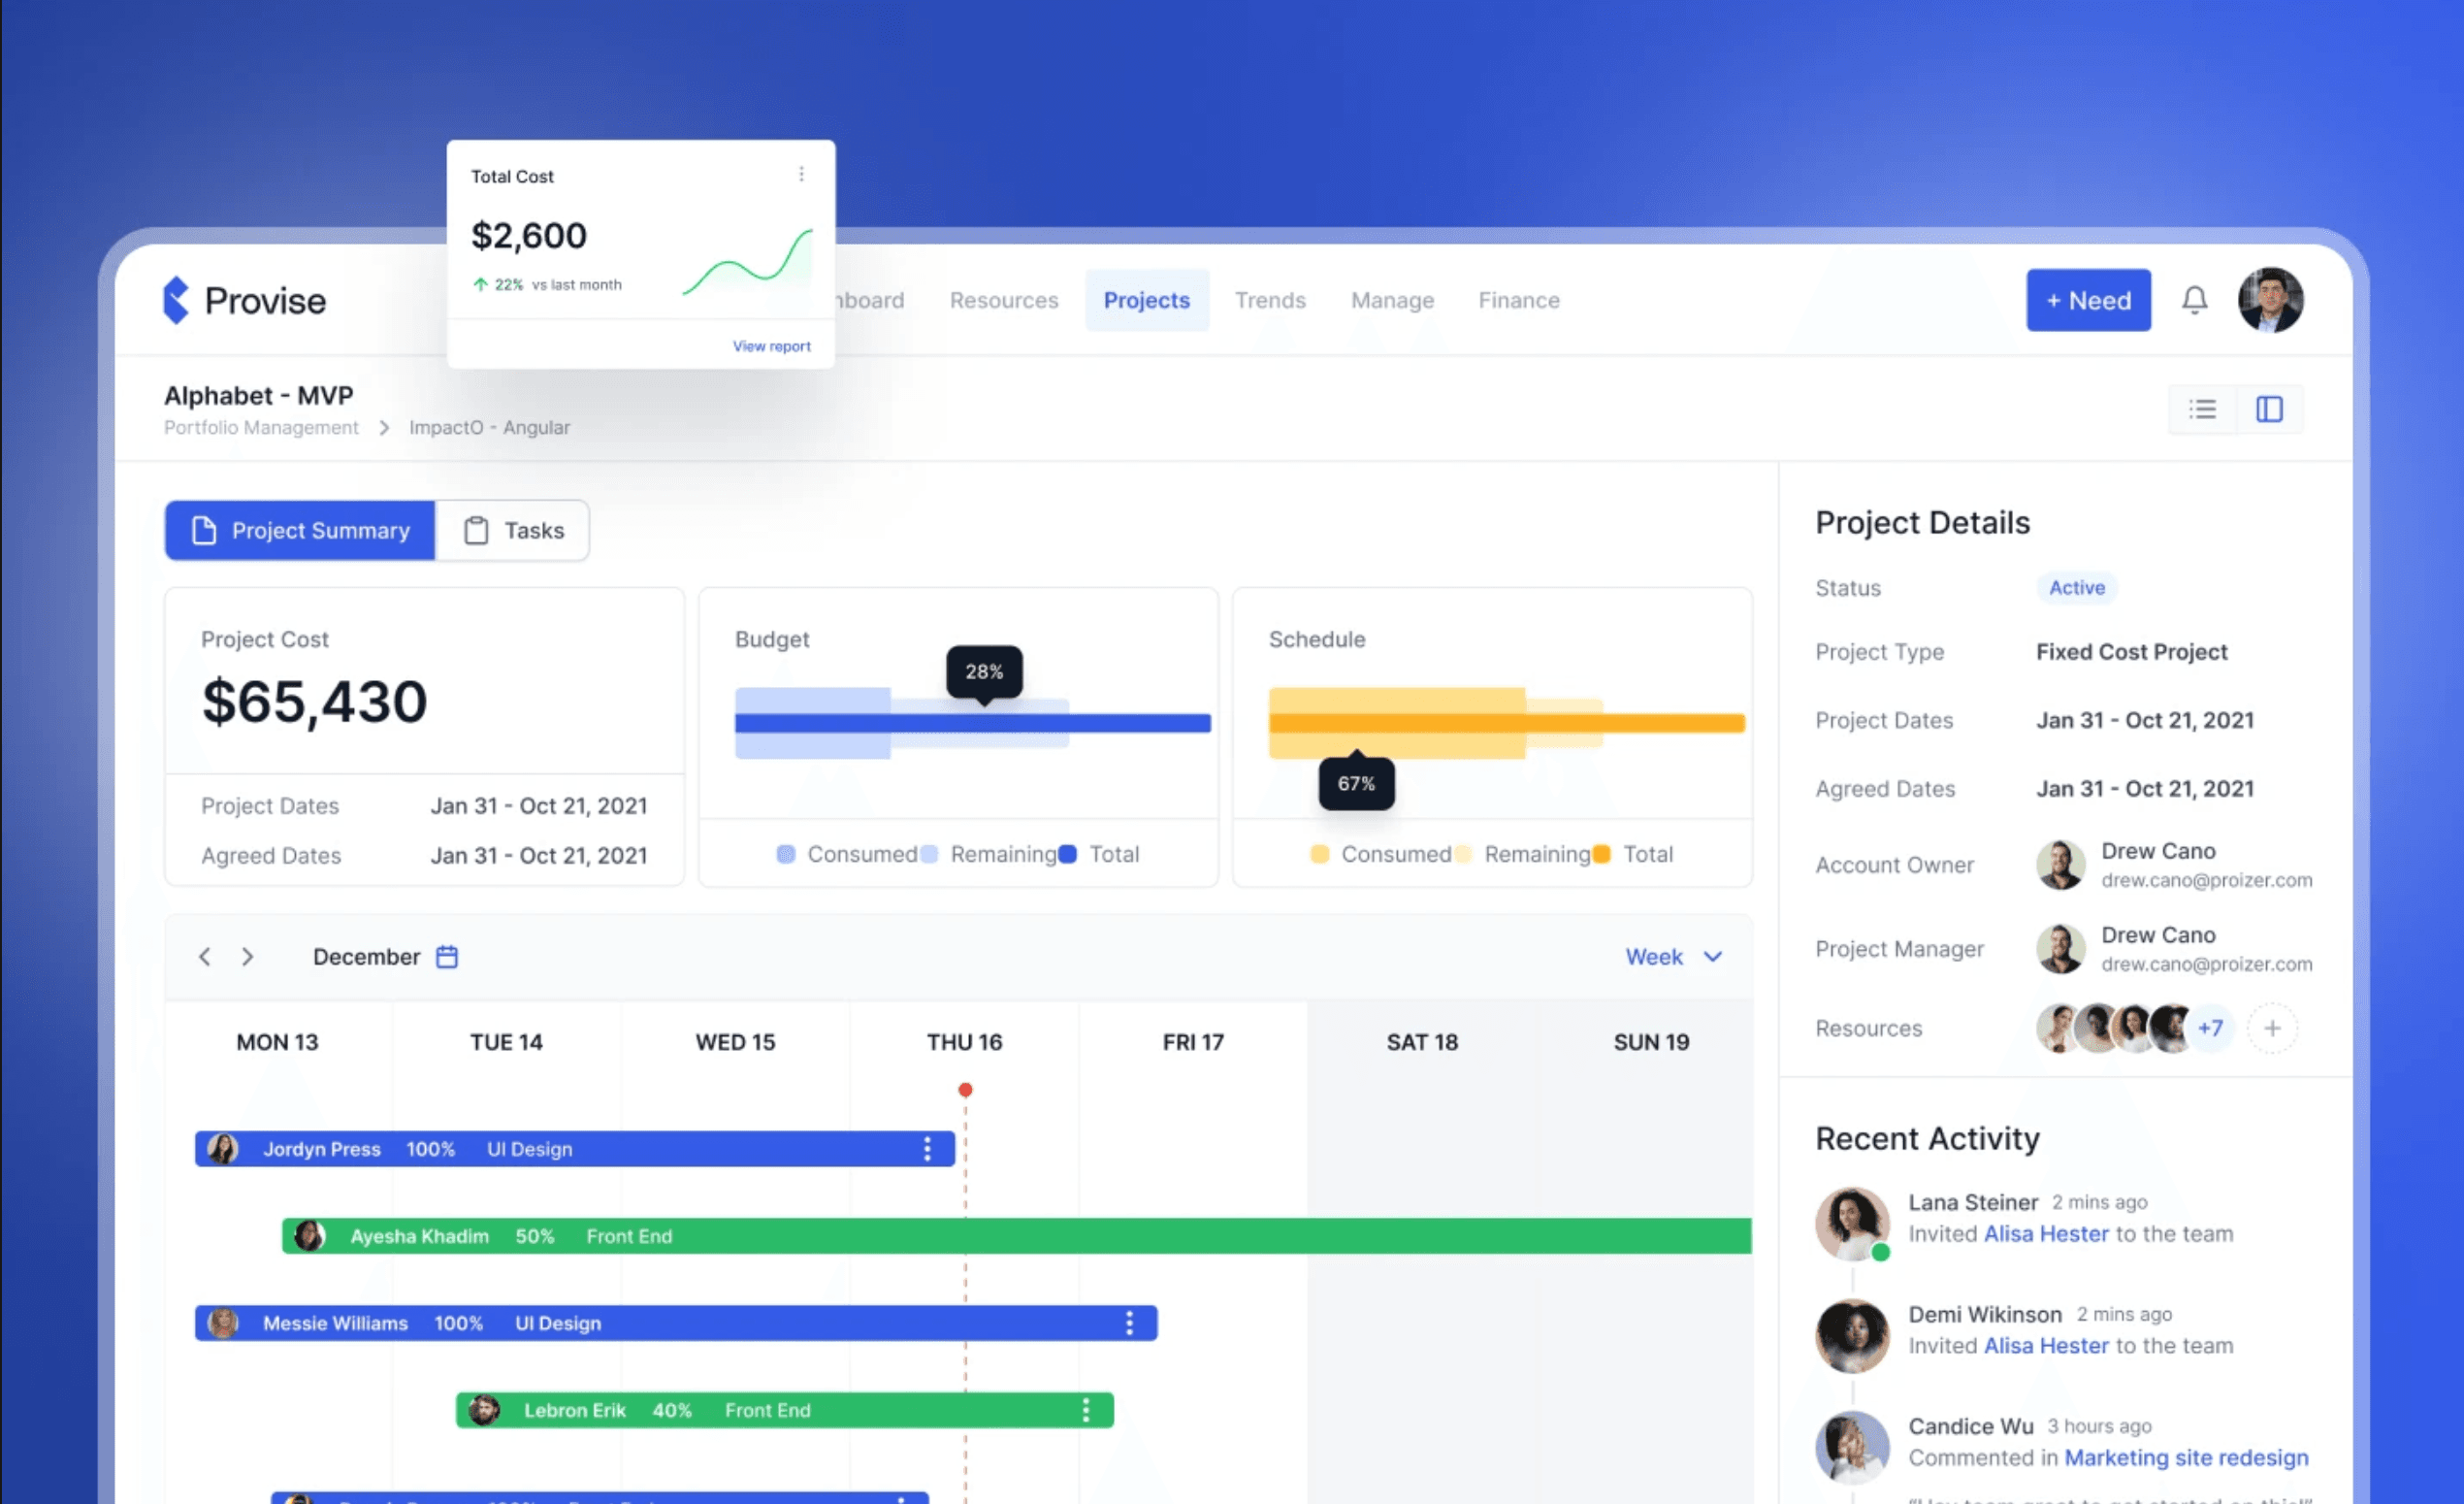
Task: Open the Manage nav tab
Action: [1392, 300]
